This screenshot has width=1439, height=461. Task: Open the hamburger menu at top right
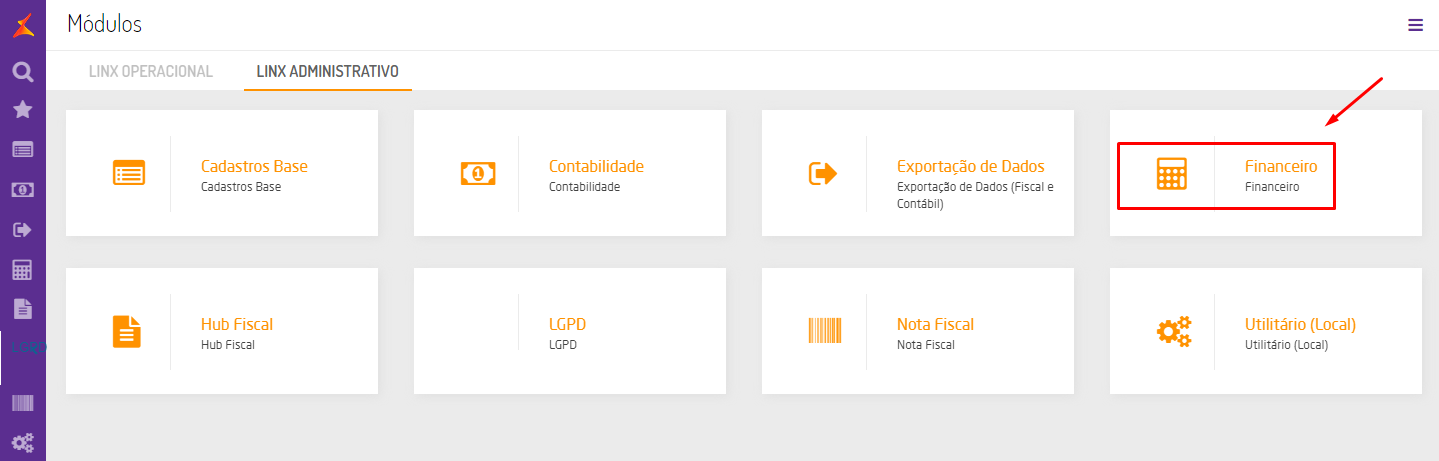pyautogui.click(x=1415, y=25)
